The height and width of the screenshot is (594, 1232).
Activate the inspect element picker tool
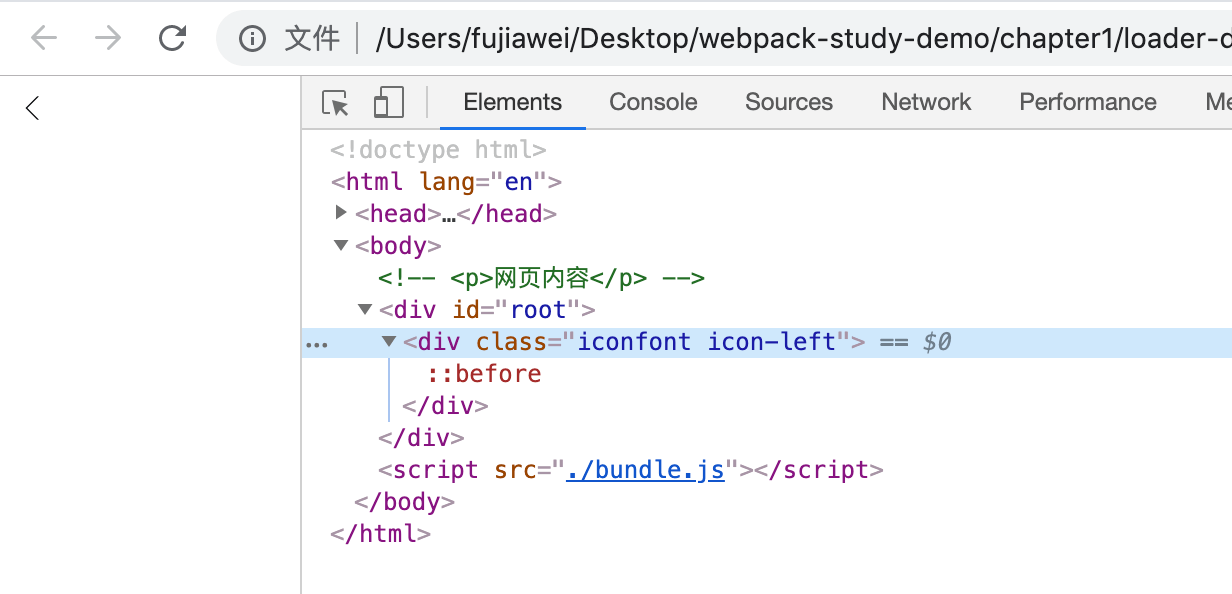coord(335,103)
